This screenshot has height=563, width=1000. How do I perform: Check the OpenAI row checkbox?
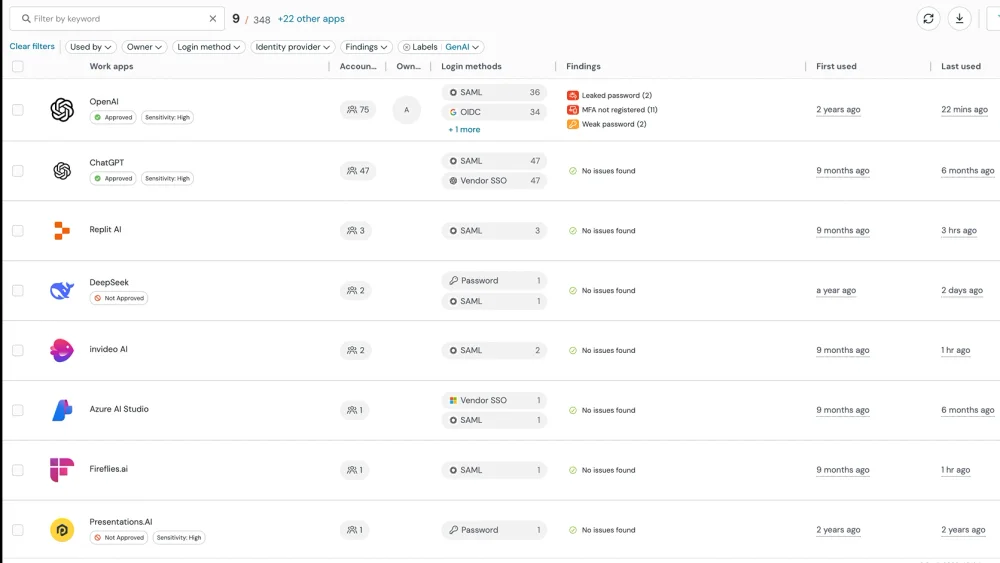coord(18,110)
